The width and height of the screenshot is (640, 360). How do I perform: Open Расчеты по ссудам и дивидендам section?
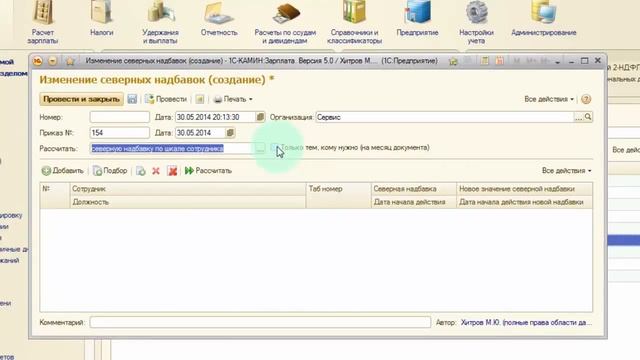coord(285,22)
